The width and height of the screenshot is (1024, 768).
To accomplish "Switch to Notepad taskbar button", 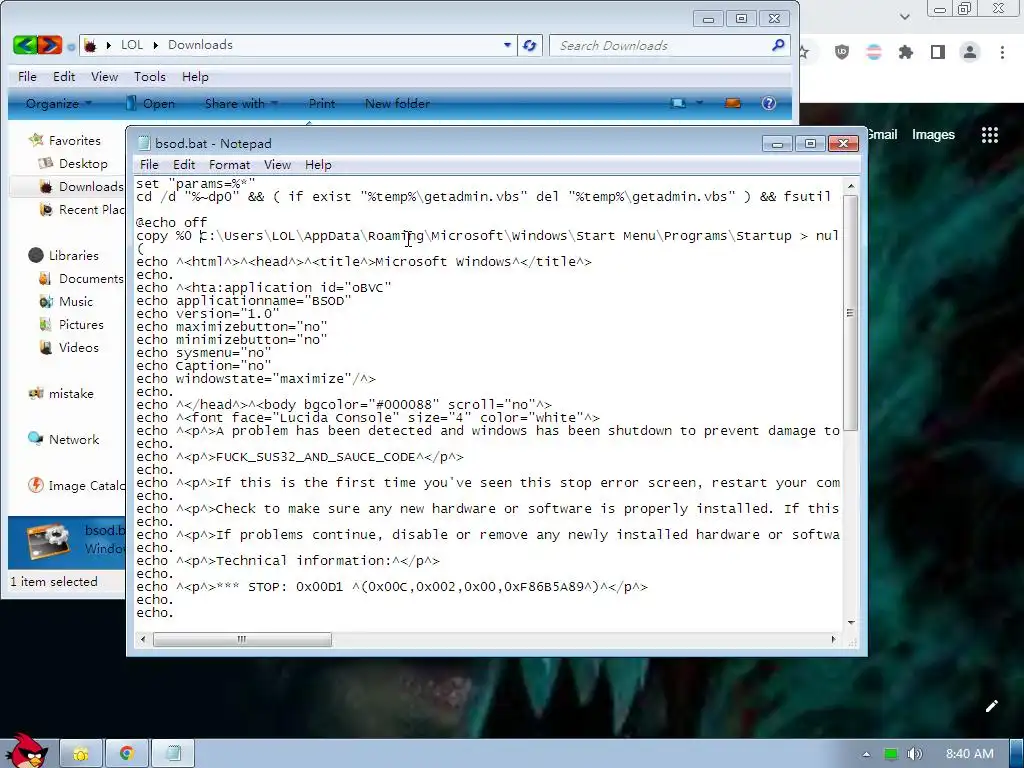I will (x=173, y=754).
